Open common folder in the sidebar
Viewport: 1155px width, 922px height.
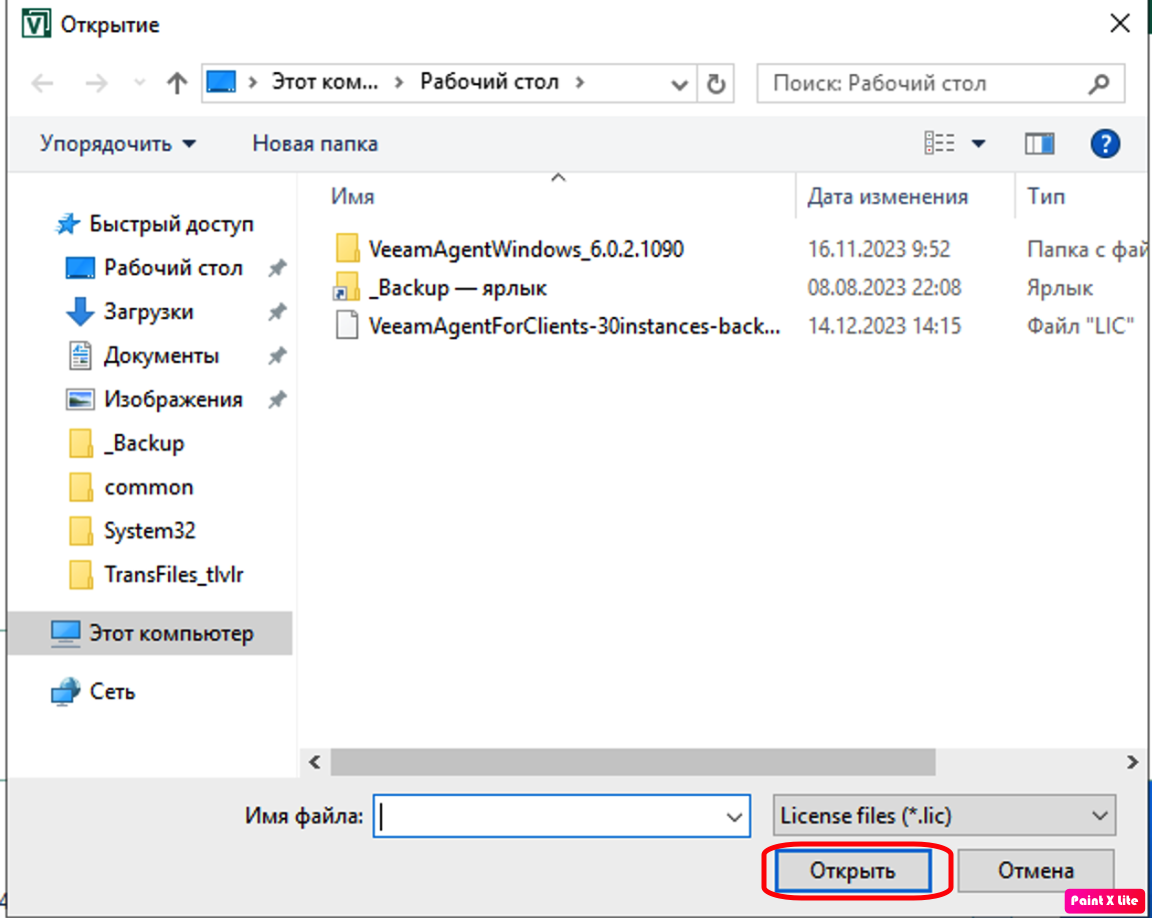149,488
